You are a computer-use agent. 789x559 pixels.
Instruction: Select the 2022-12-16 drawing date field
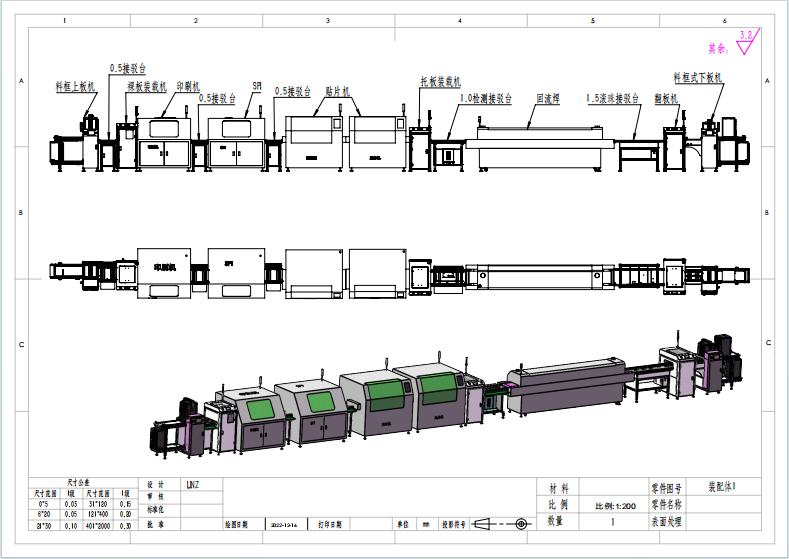(x=282, y=523)
